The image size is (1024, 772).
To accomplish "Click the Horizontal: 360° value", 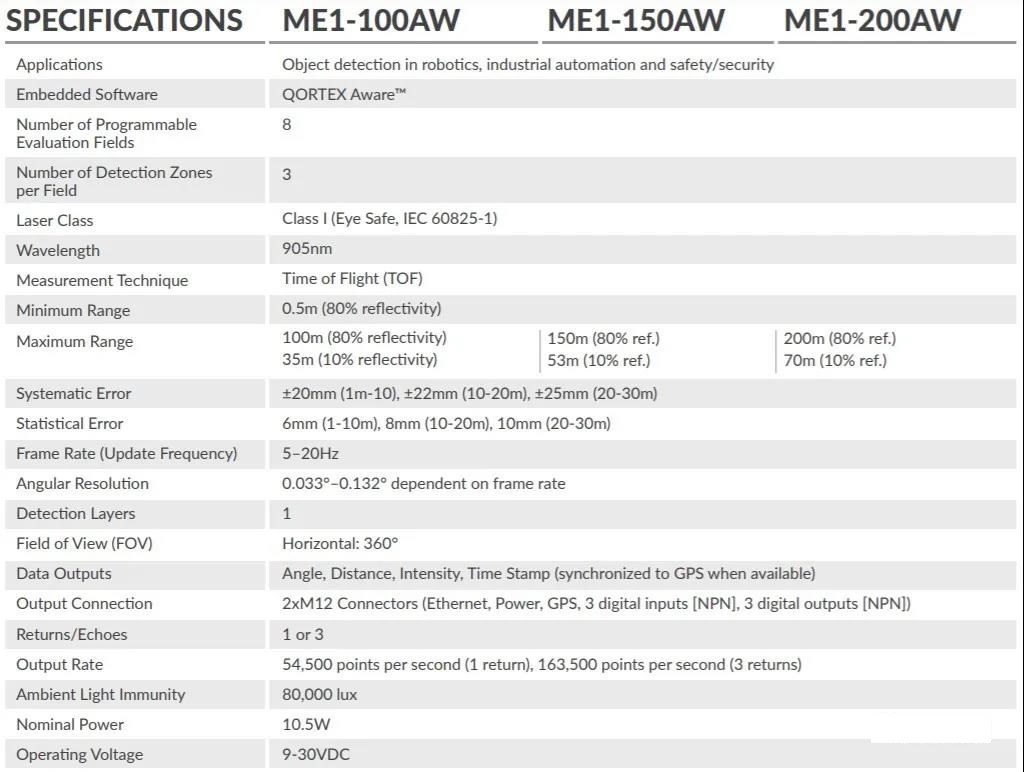I will coord(340,543).
